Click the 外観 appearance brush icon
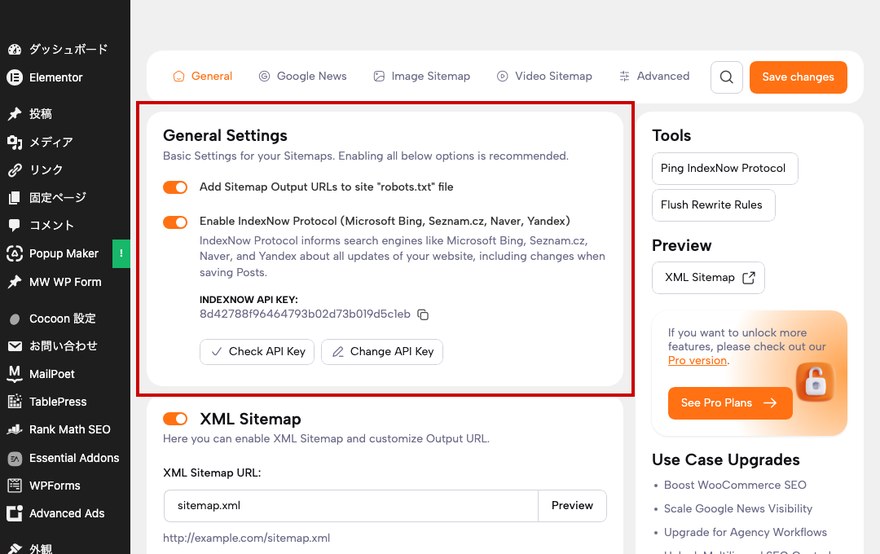The width and height of the screenshot is (880, 554). [15, 548]
